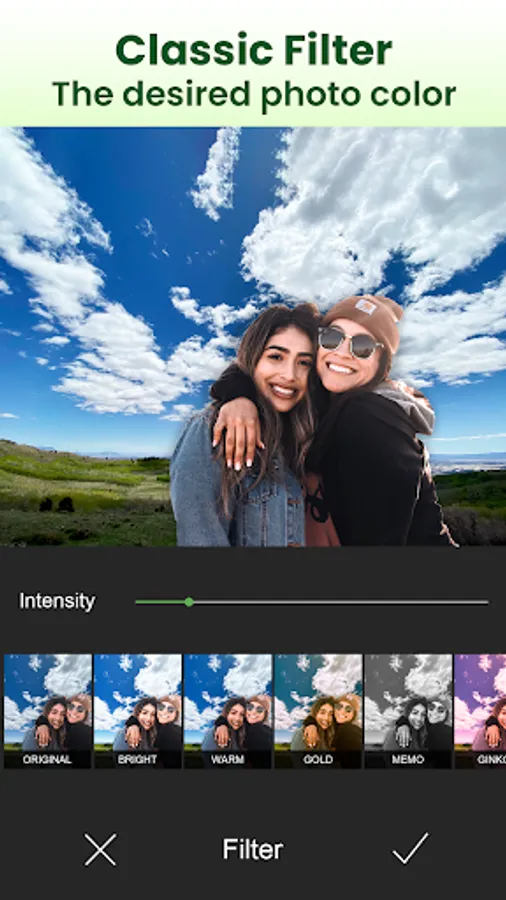Apply filter with the checkmark icon
506x900 pixels.
(x=410, y=848)
